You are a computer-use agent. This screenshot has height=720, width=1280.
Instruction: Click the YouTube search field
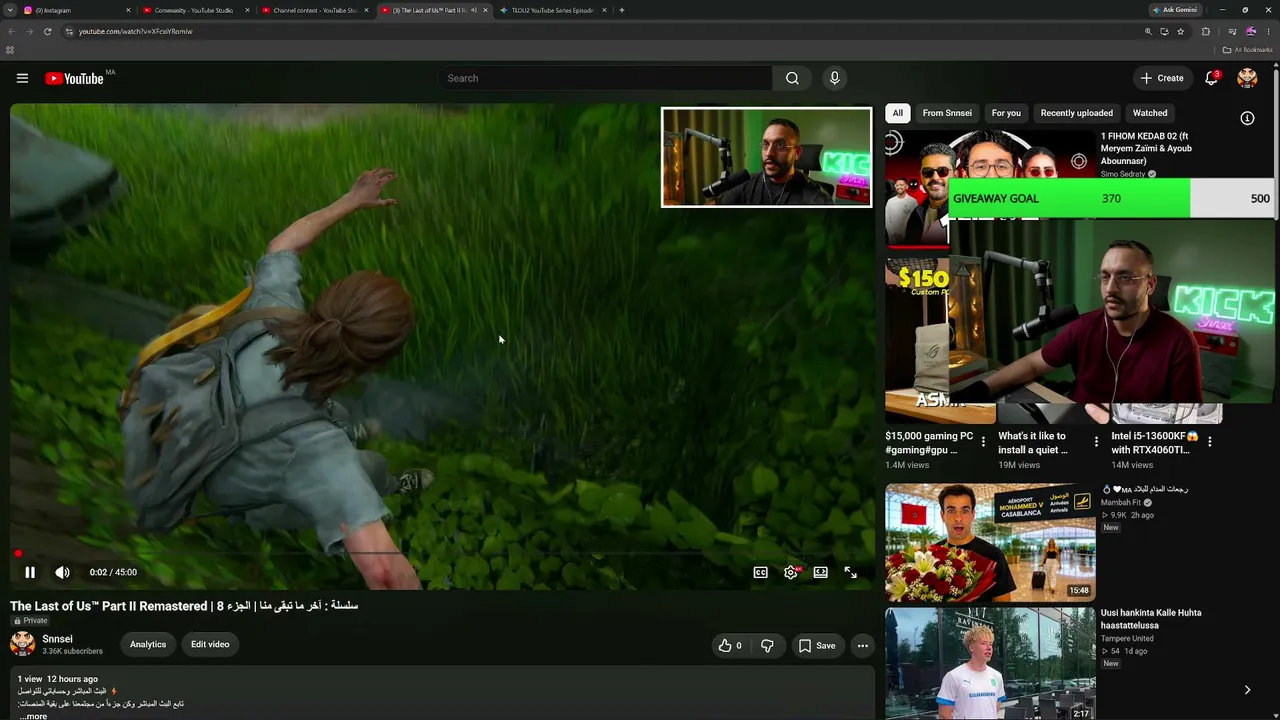pos(605,78)
